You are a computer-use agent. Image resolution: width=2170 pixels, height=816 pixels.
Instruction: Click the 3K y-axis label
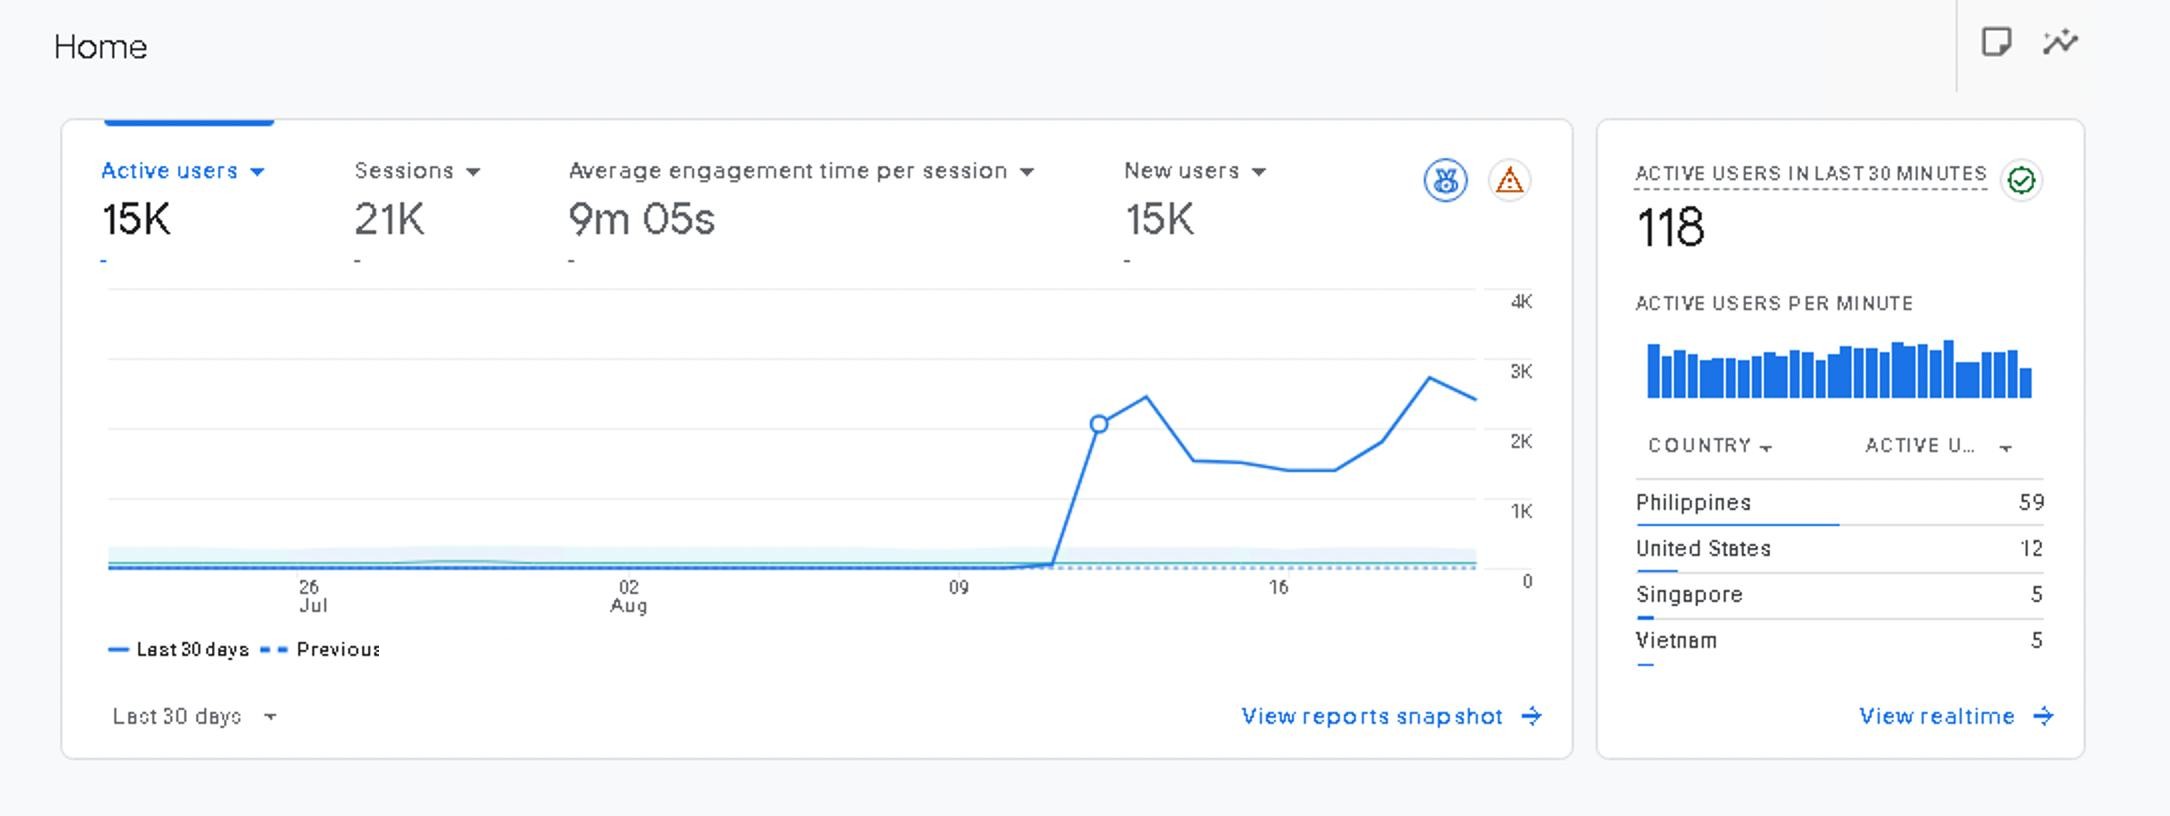[x=1521, y=372]
